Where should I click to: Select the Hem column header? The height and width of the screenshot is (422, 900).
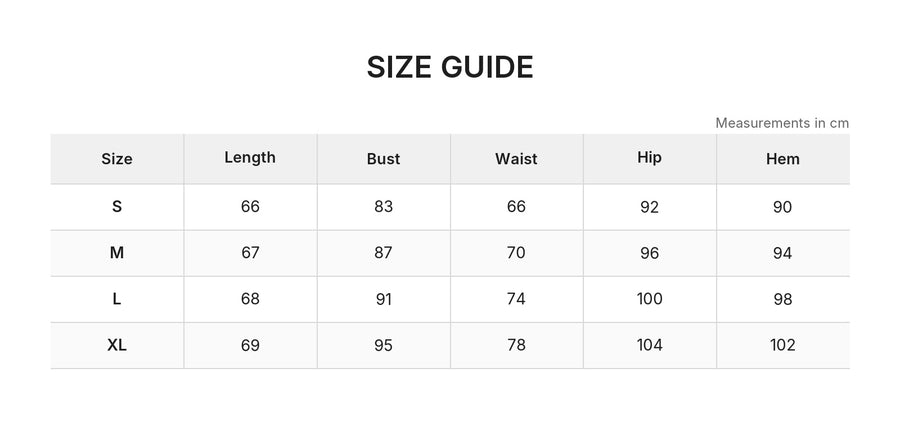pyautogui.click(x=782, y=159)
